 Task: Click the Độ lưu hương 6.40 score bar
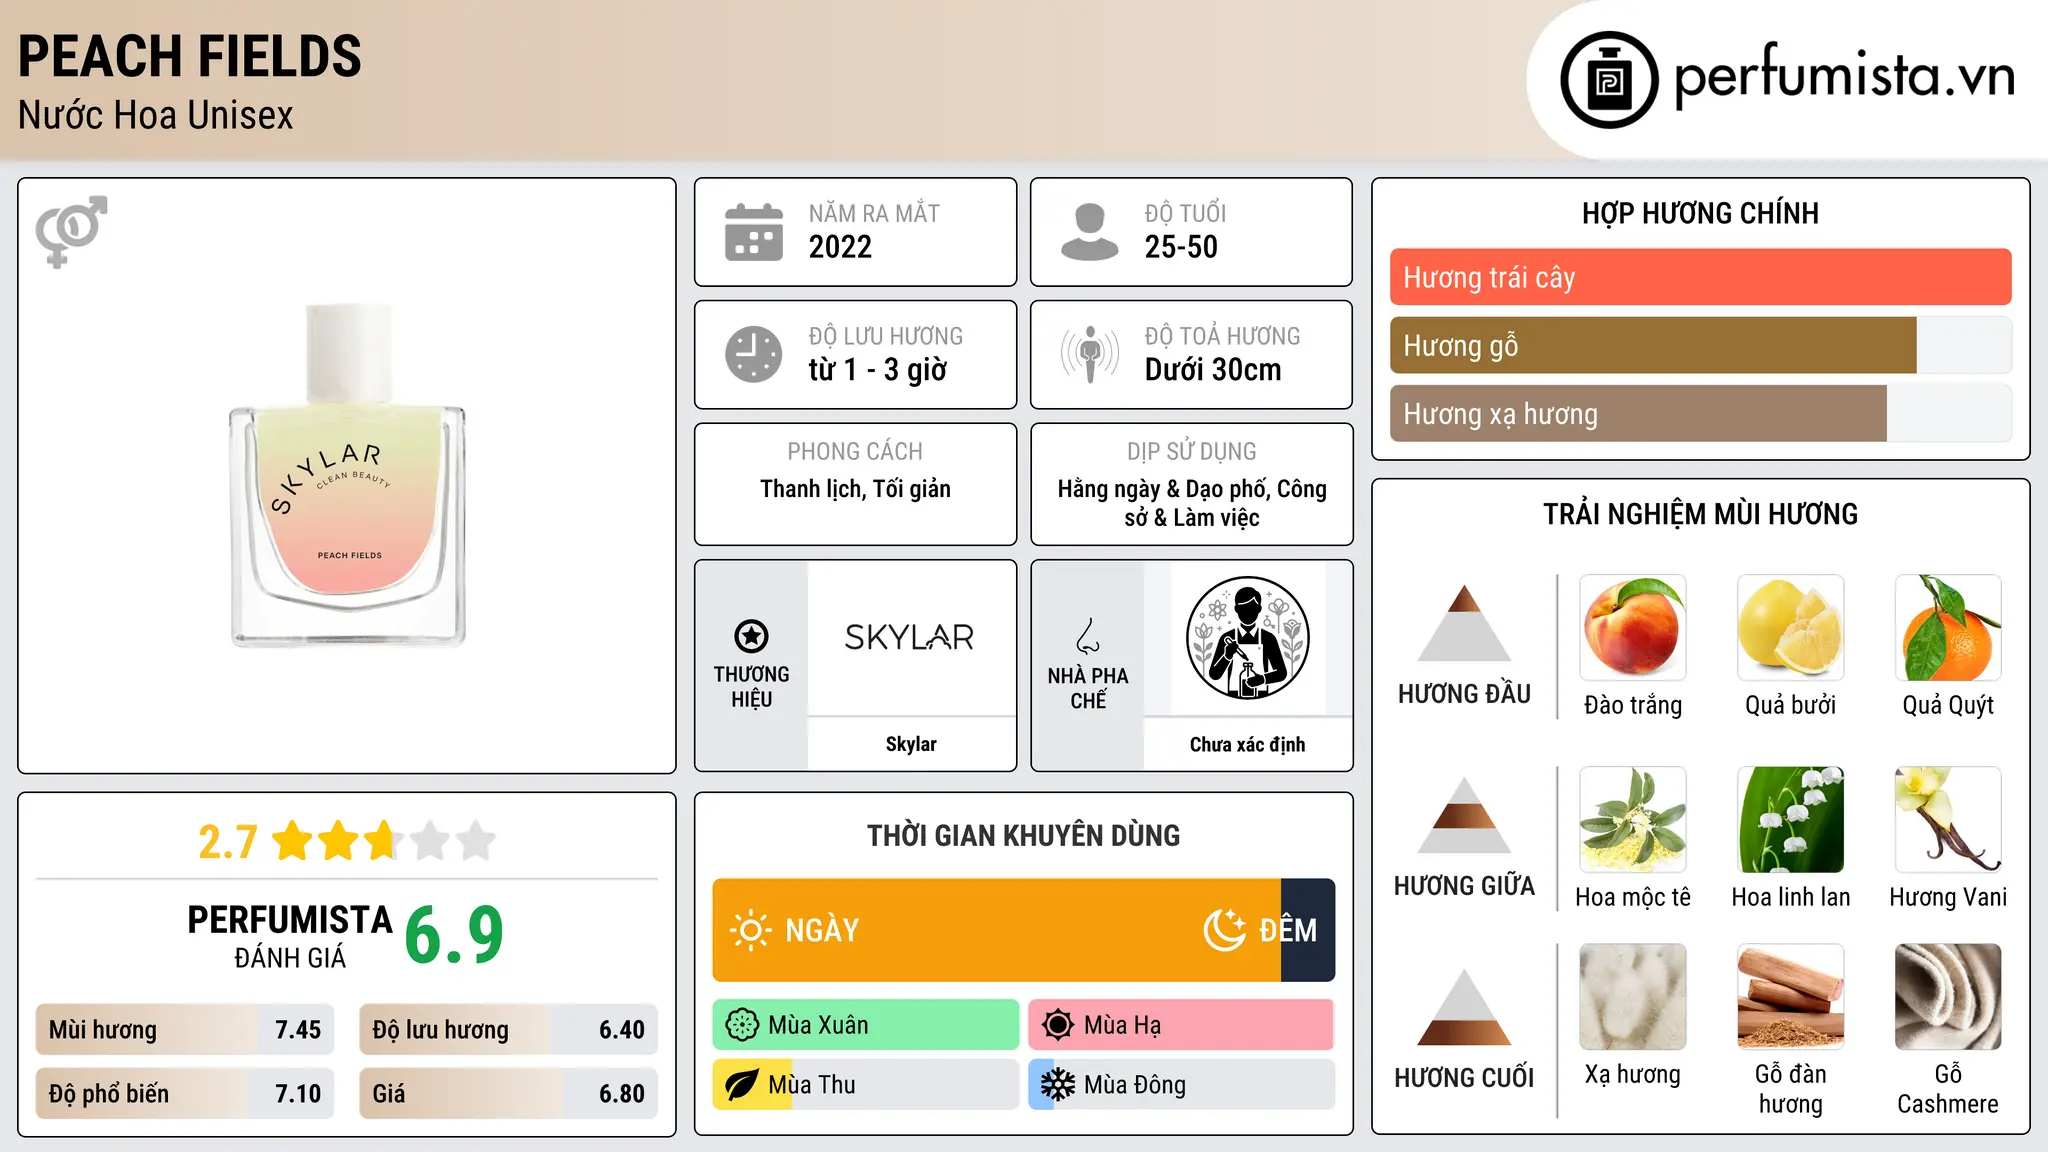509,1030
